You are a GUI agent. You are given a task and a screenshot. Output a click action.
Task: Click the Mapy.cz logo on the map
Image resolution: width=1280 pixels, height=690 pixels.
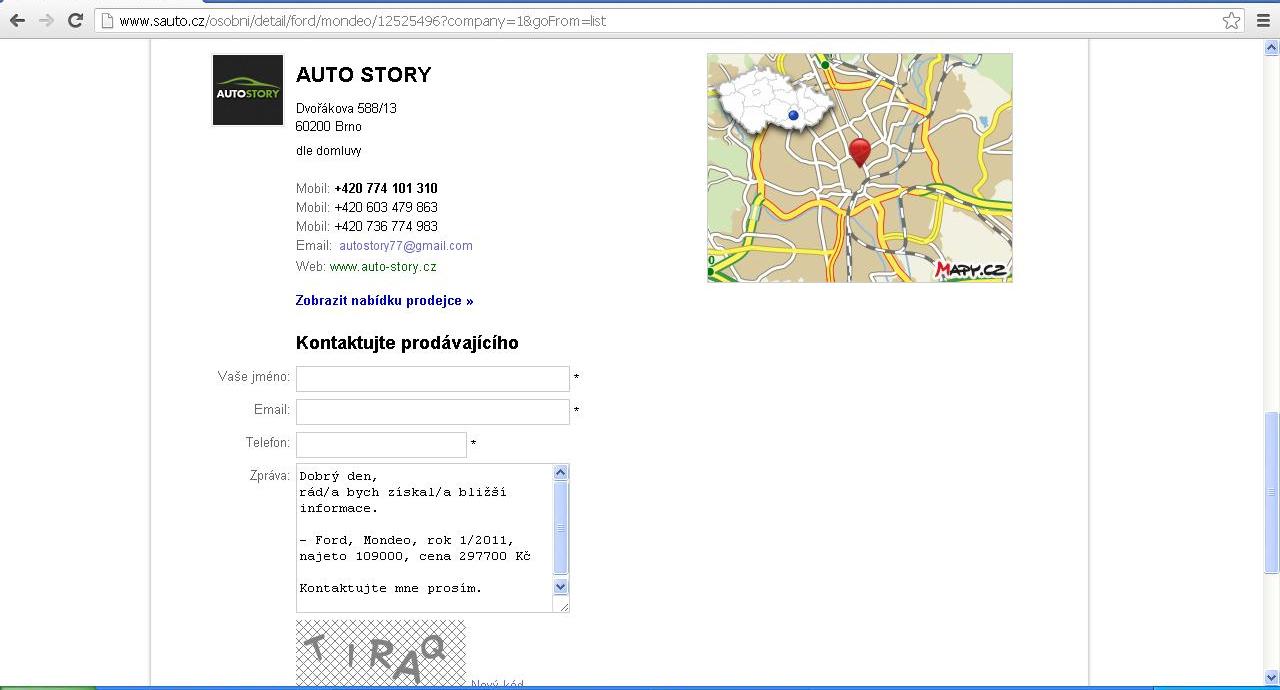[970, 269]
